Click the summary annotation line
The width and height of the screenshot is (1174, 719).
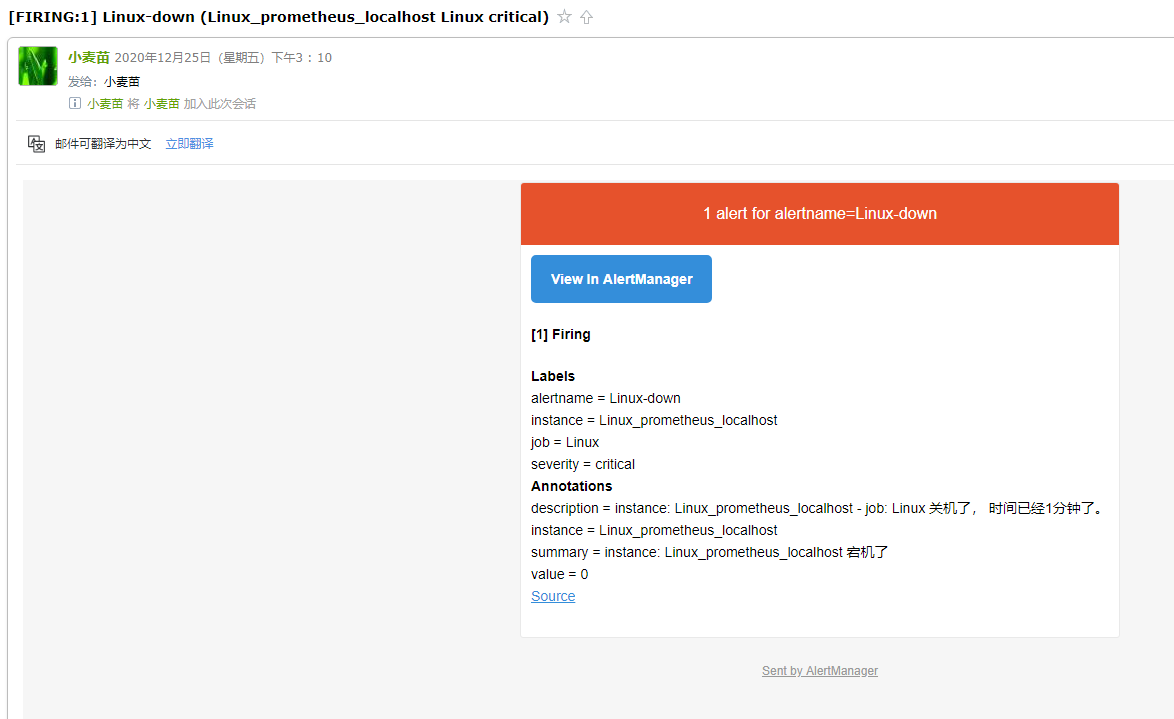click(710, 552)
